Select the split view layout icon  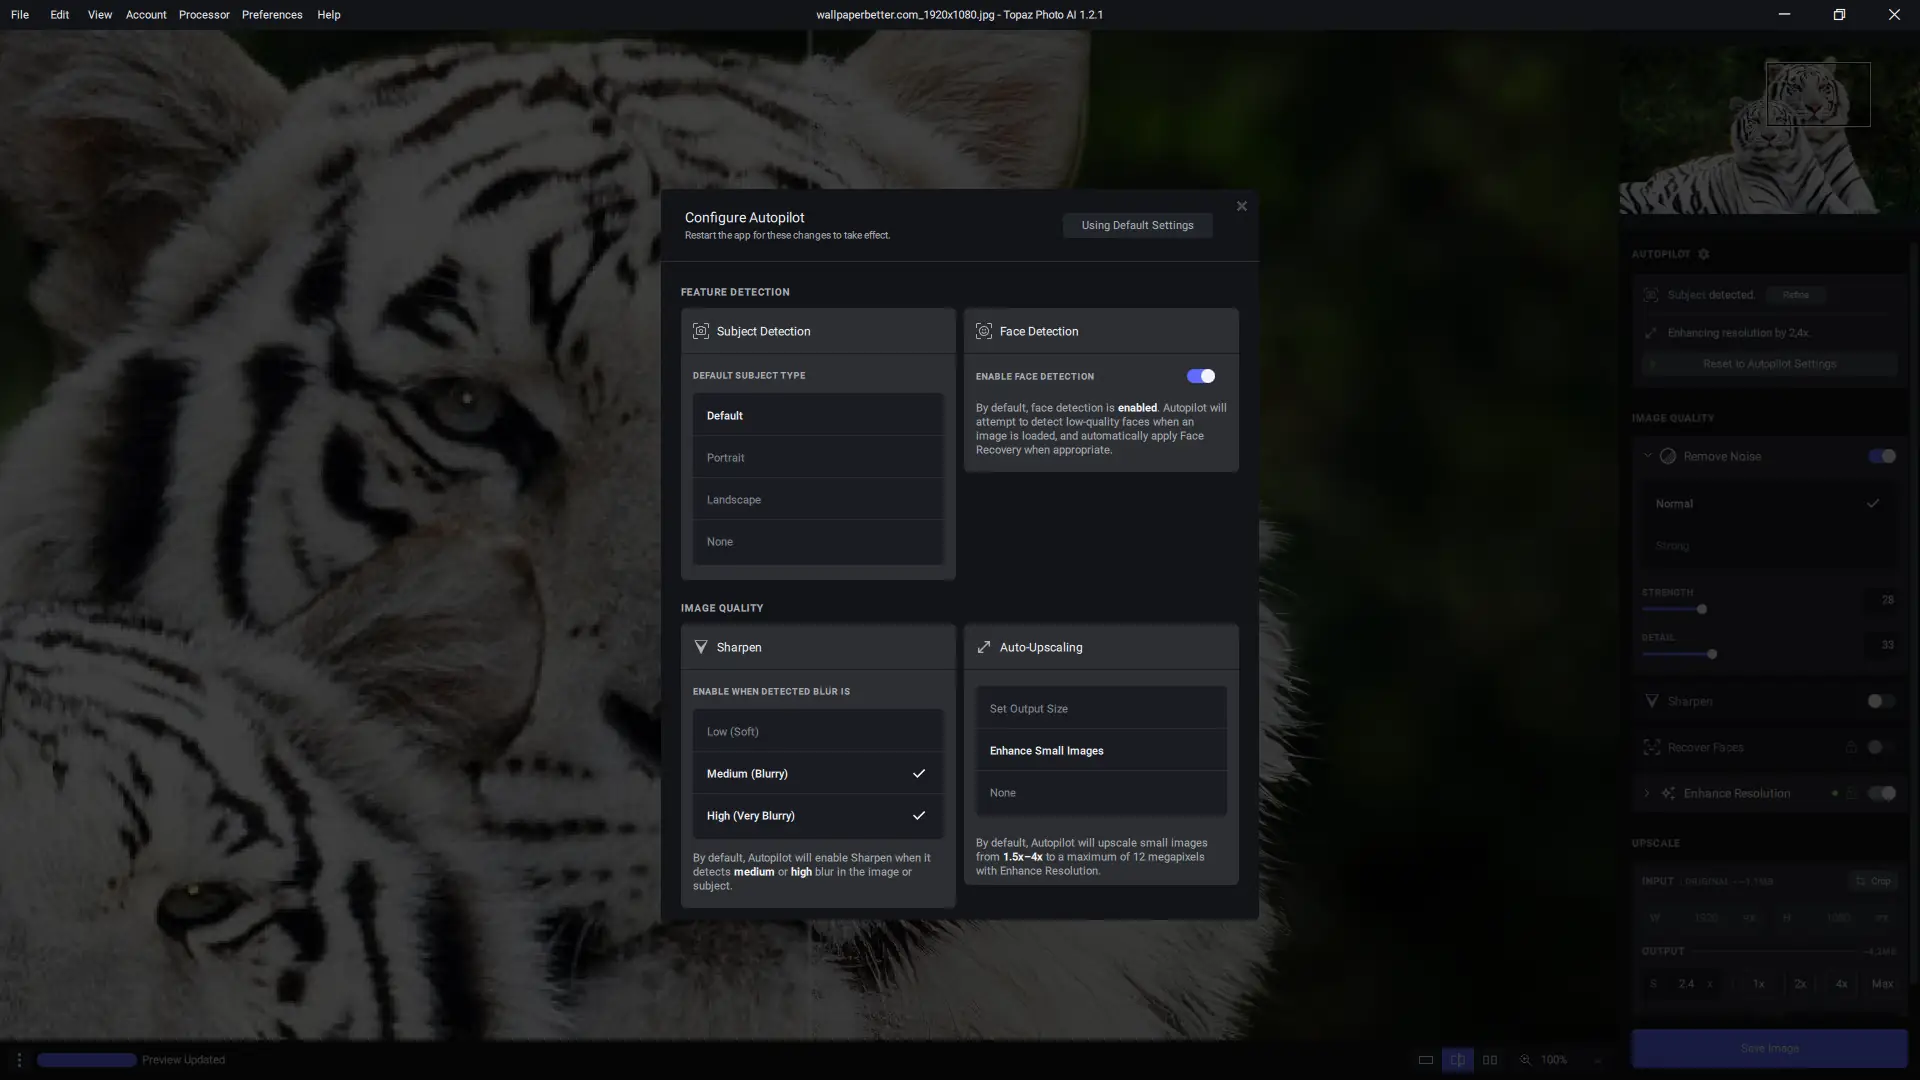point(1458,1060)
